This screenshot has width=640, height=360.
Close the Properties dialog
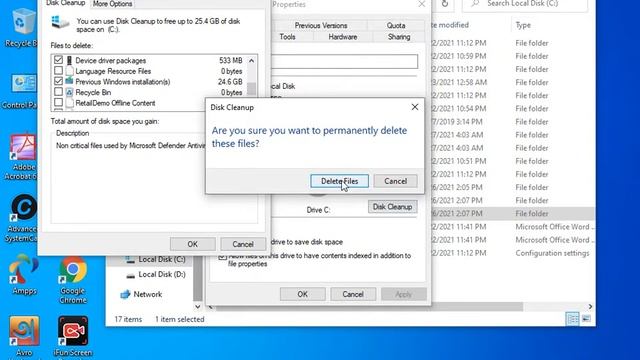point(422,4)
